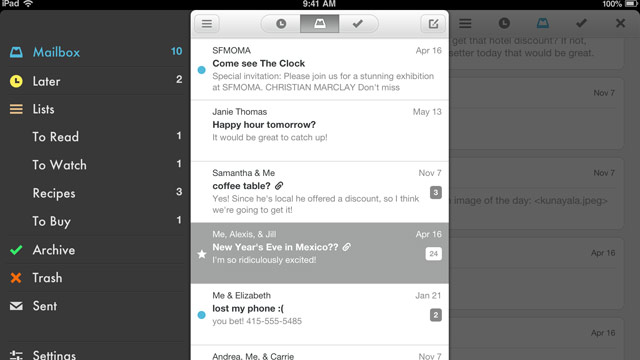Tap mailbox icon in the dimmed right toolbar
Screen dimensions: 640x360
[x=542, y=23]
